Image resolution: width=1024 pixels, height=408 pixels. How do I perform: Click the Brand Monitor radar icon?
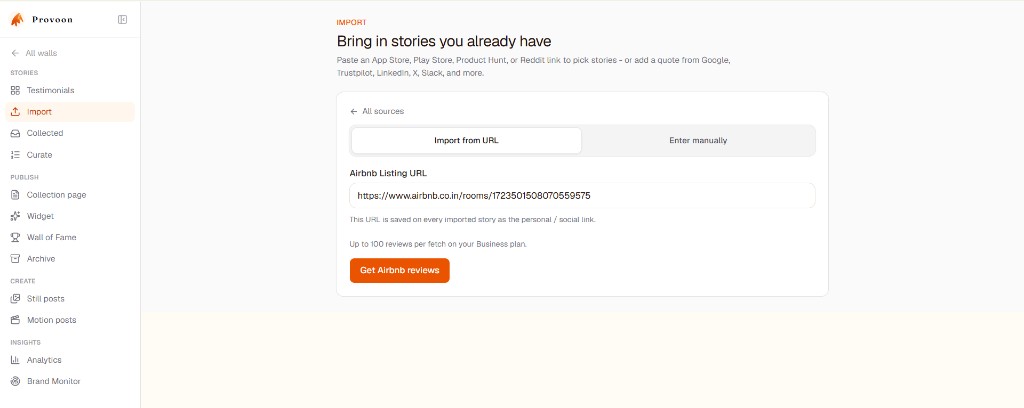pyautogui.click(x=15, y=381)
